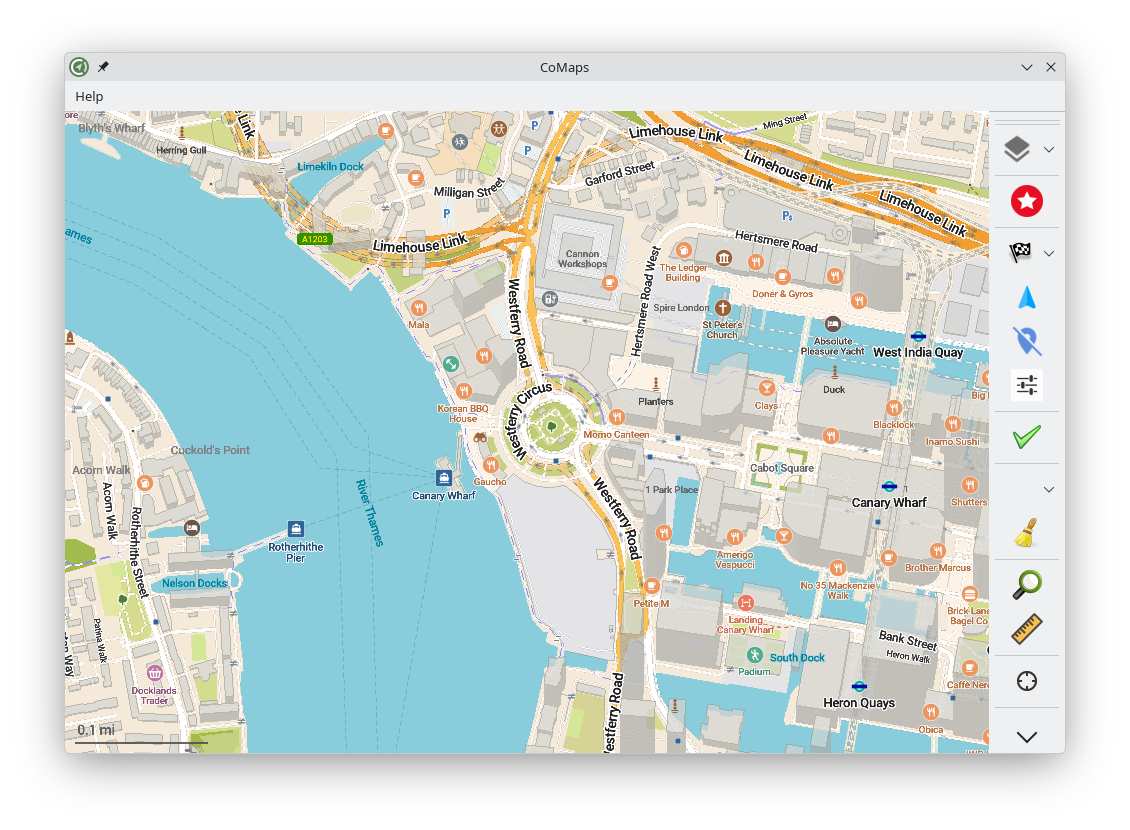Click the Rotherhithe Pier ferry icon
The image size is (1130, 830).
tap(295, 529)
